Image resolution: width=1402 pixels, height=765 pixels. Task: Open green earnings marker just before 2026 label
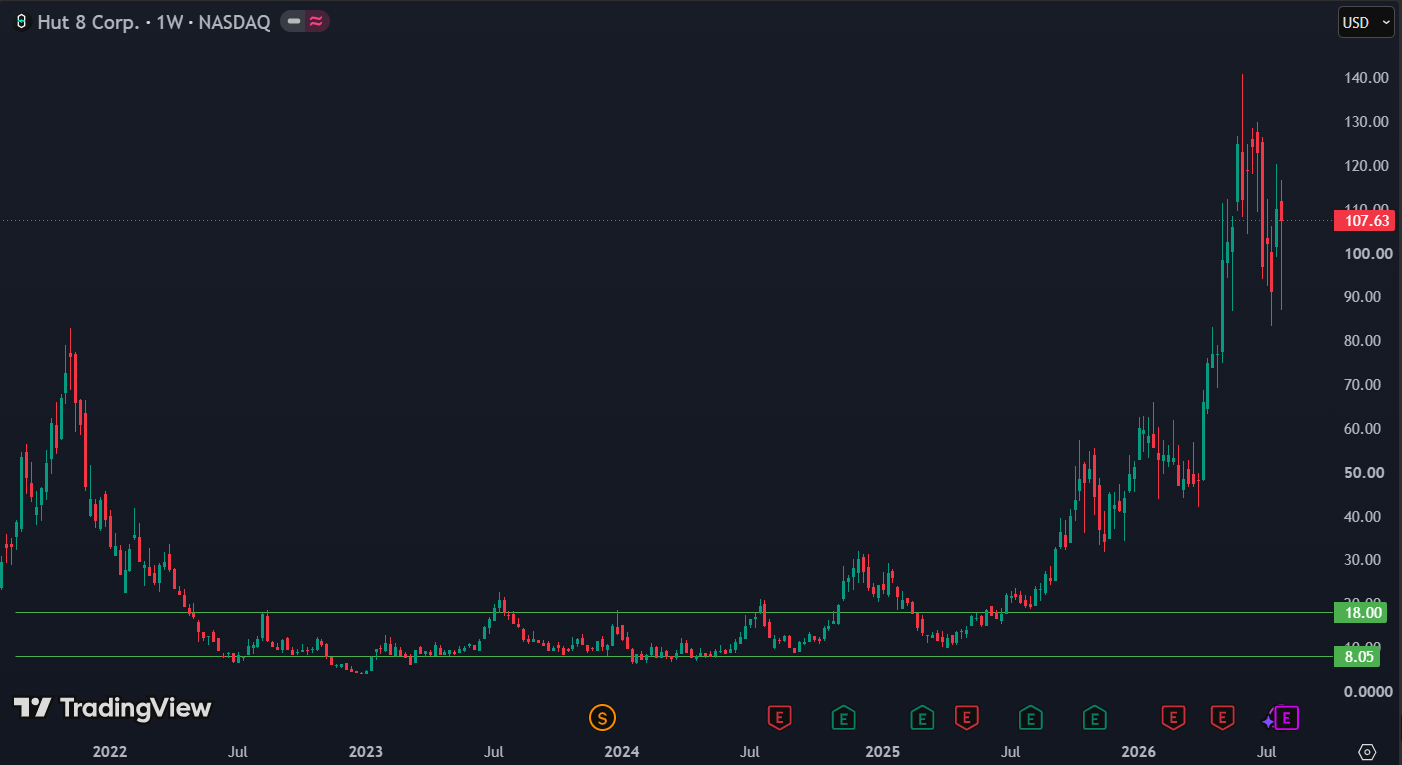[1095, 717]
